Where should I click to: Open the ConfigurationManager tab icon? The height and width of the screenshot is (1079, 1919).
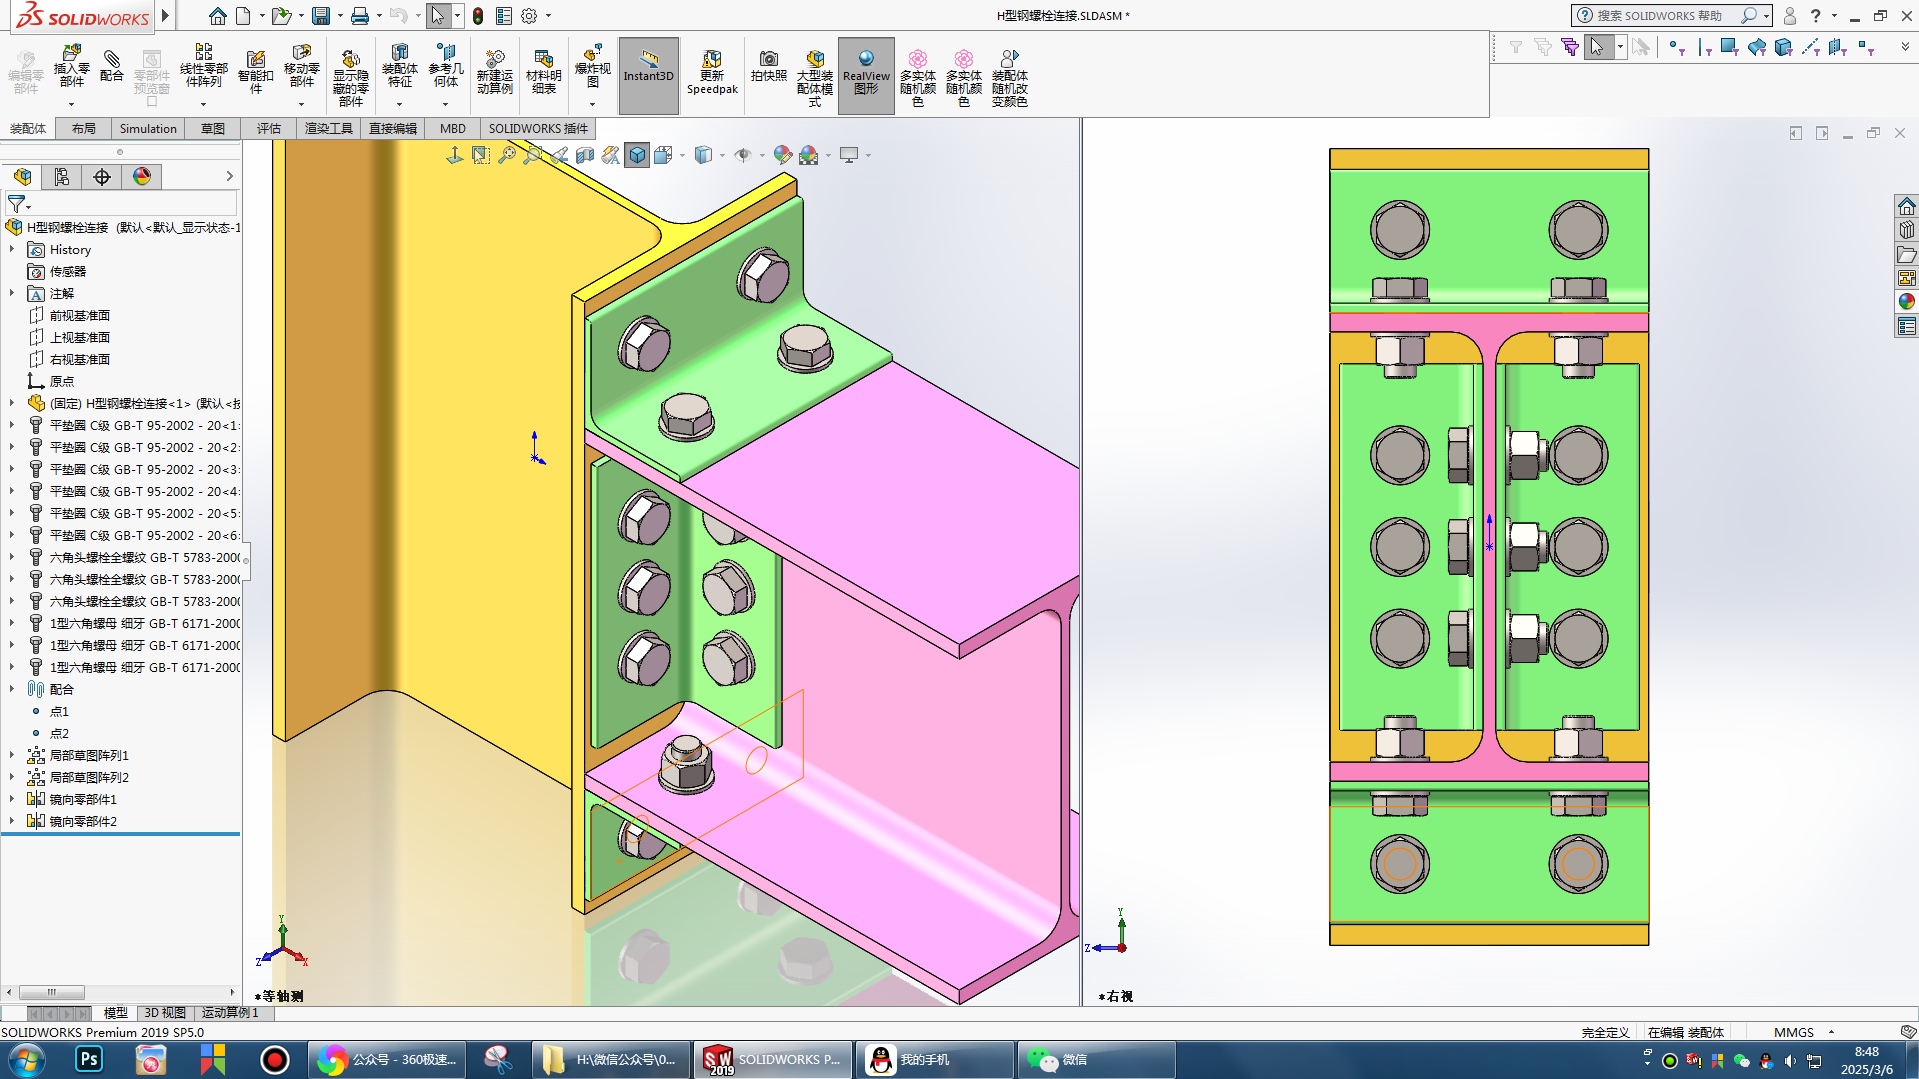(102, 177)
